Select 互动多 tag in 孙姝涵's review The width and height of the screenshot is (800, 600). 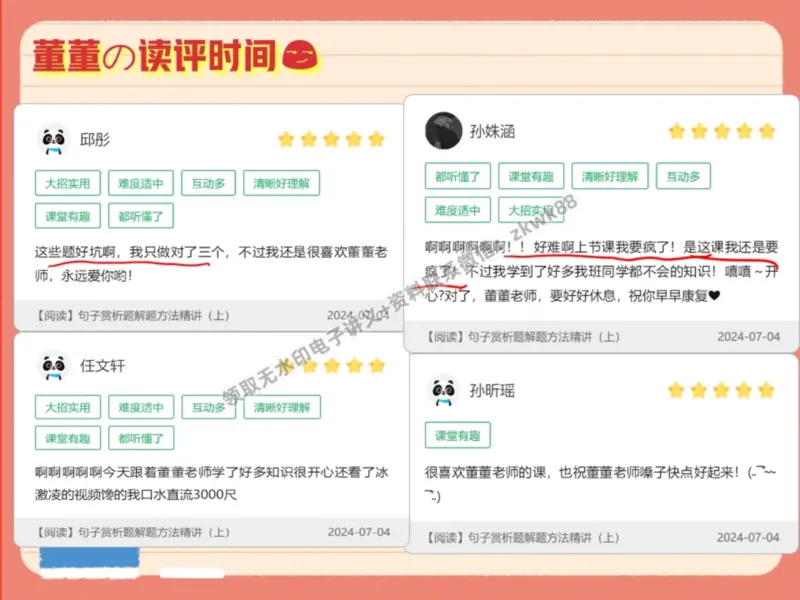(x=683, y=177)
